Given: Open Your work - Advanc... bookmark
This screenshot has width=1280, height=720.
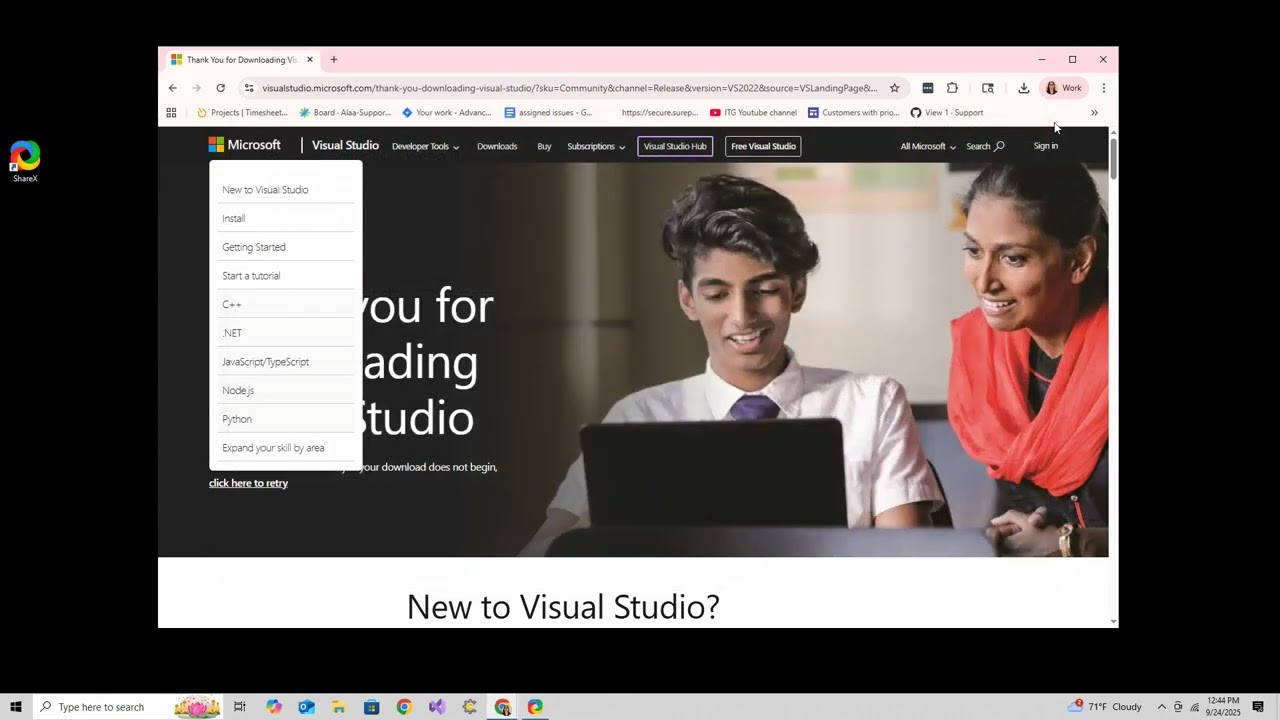Looking at the screenshot, I should coord(446,113).
